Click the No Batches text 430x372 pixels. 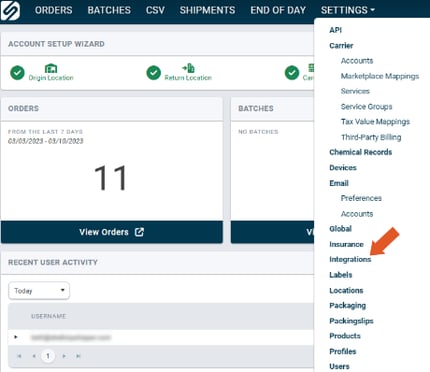[x=258, y=132]
